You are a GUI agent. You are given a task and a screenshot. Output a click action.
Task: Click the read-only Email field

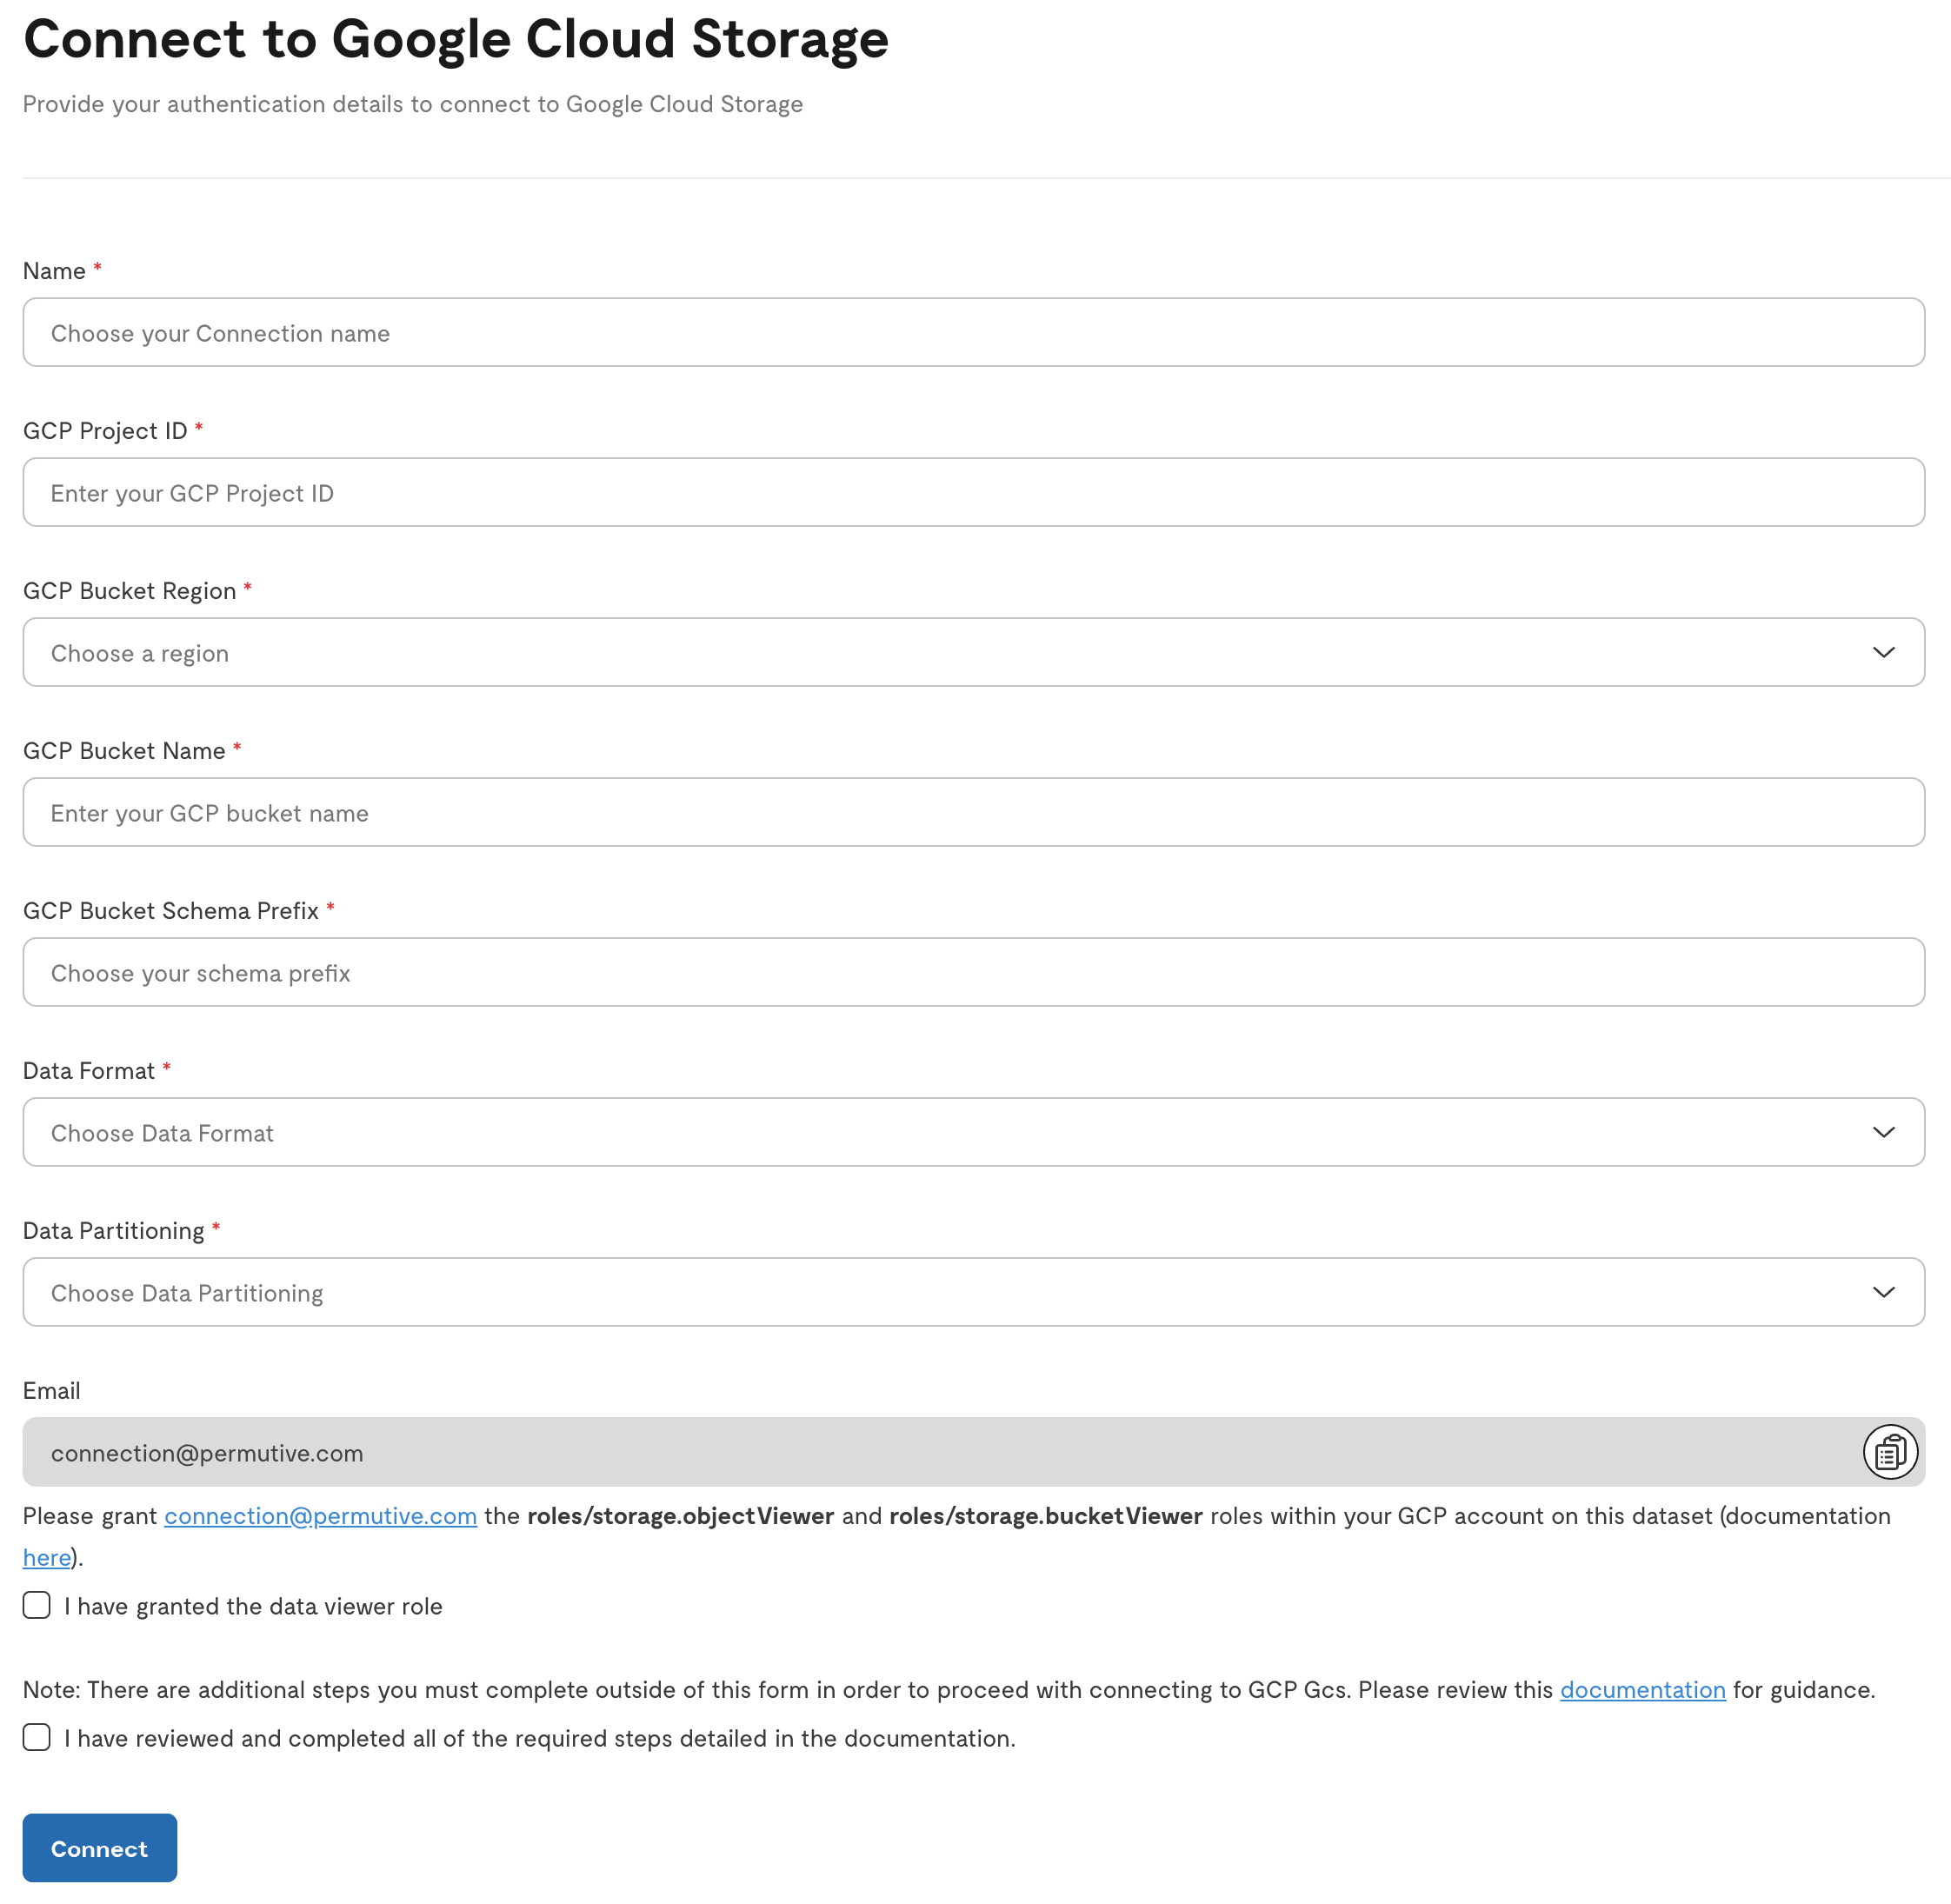[940, 1451]
